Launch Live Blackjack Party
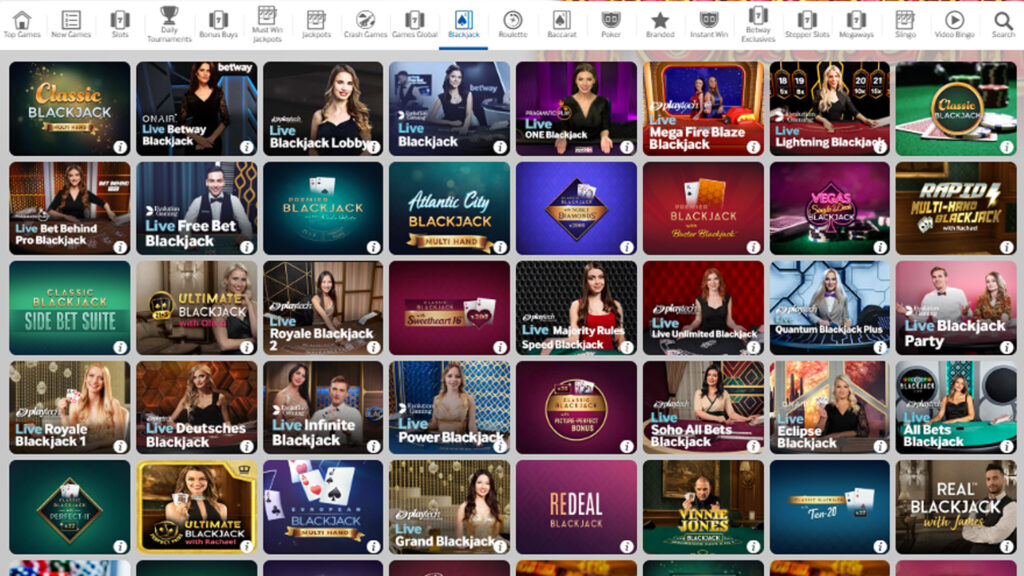 pyautogui.click(x=956, y=308)
